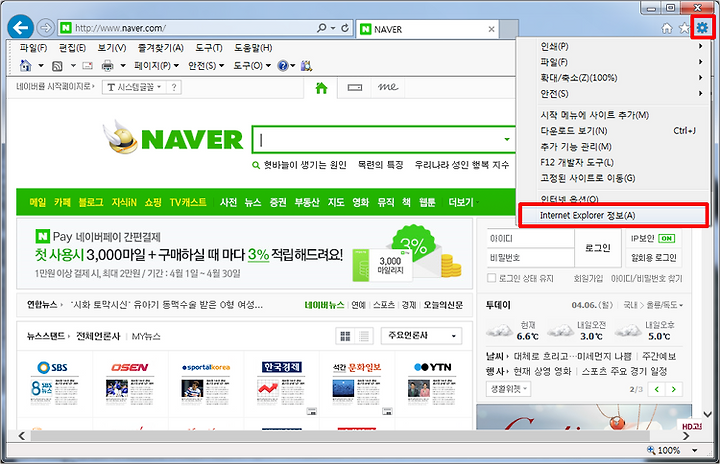Open the 안전(S) dropdown in command bar
The height and width of the screenshot is (464, 720).
pyautogui.click(x=206, y=66)
